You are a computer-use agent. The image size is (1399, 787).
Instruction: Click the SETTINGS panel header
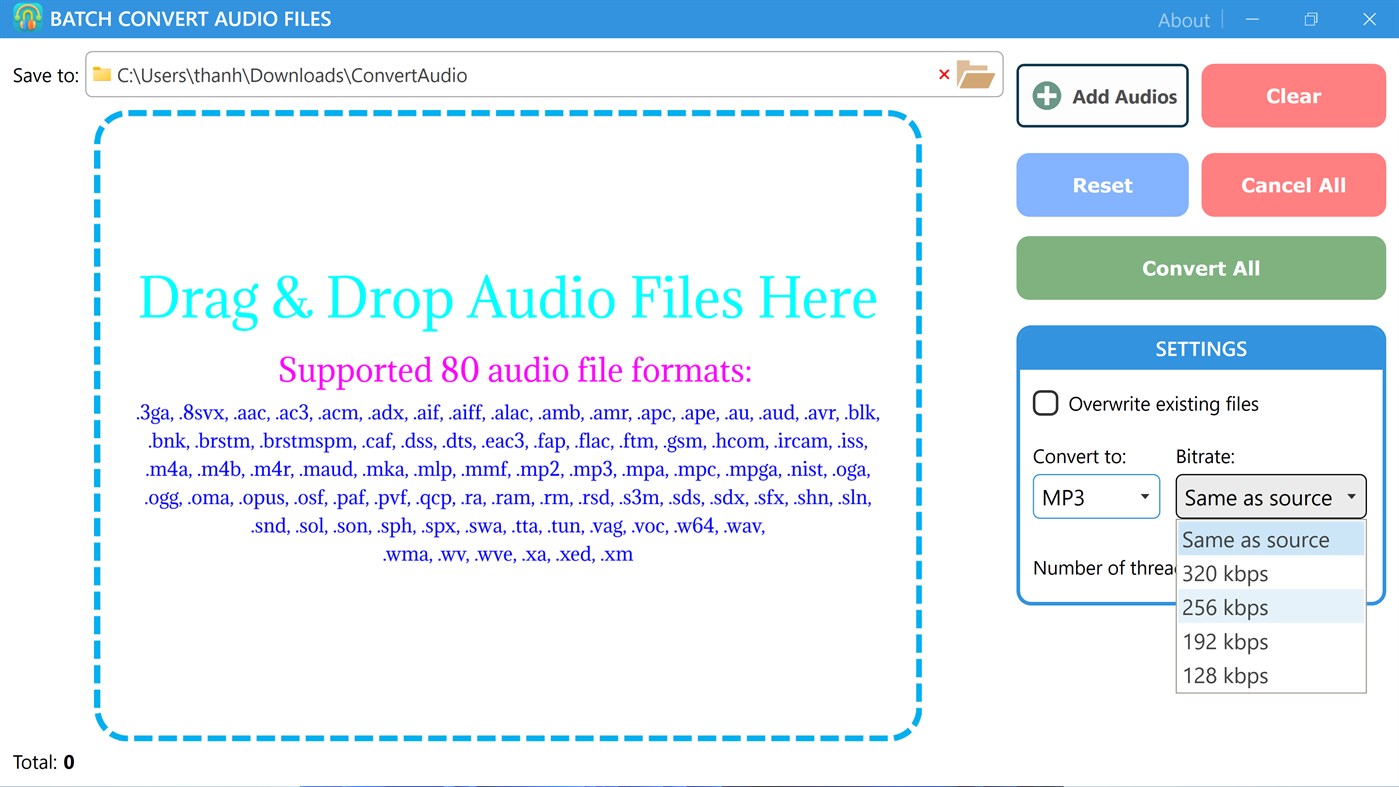click(1201, 349)
